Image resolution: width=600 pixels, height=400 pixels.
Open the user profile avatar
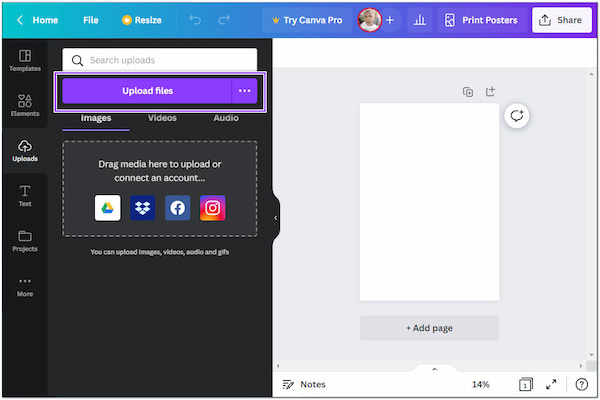point(369,20)
